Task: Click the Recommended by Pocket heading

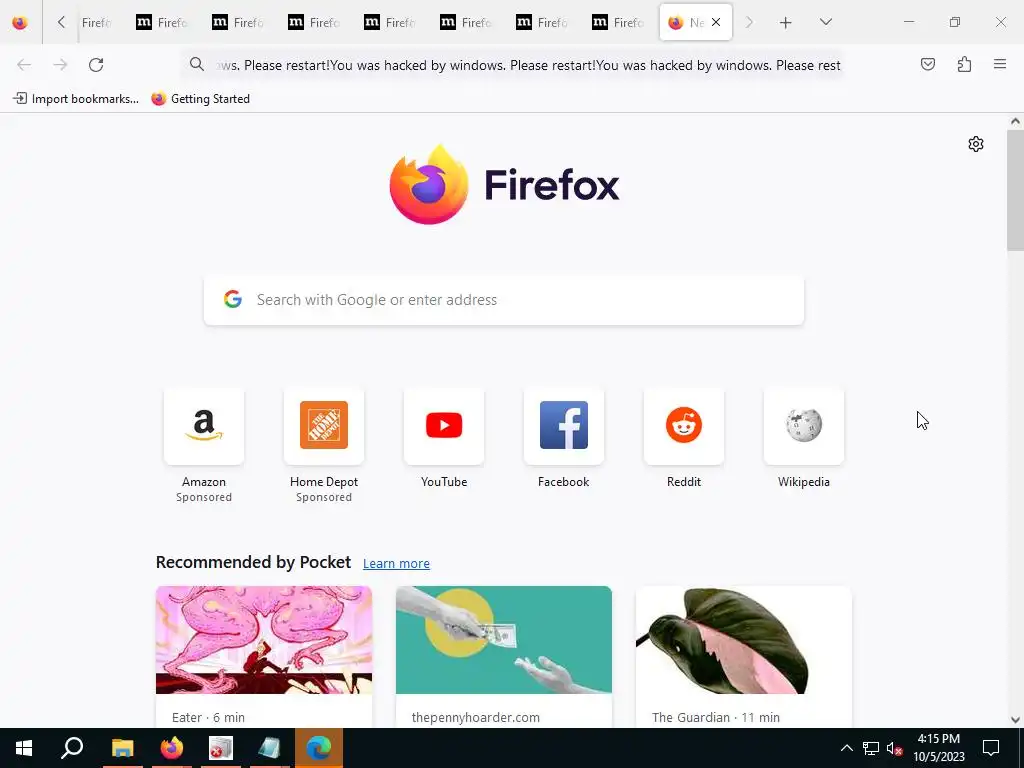Action: pos(253,562)
